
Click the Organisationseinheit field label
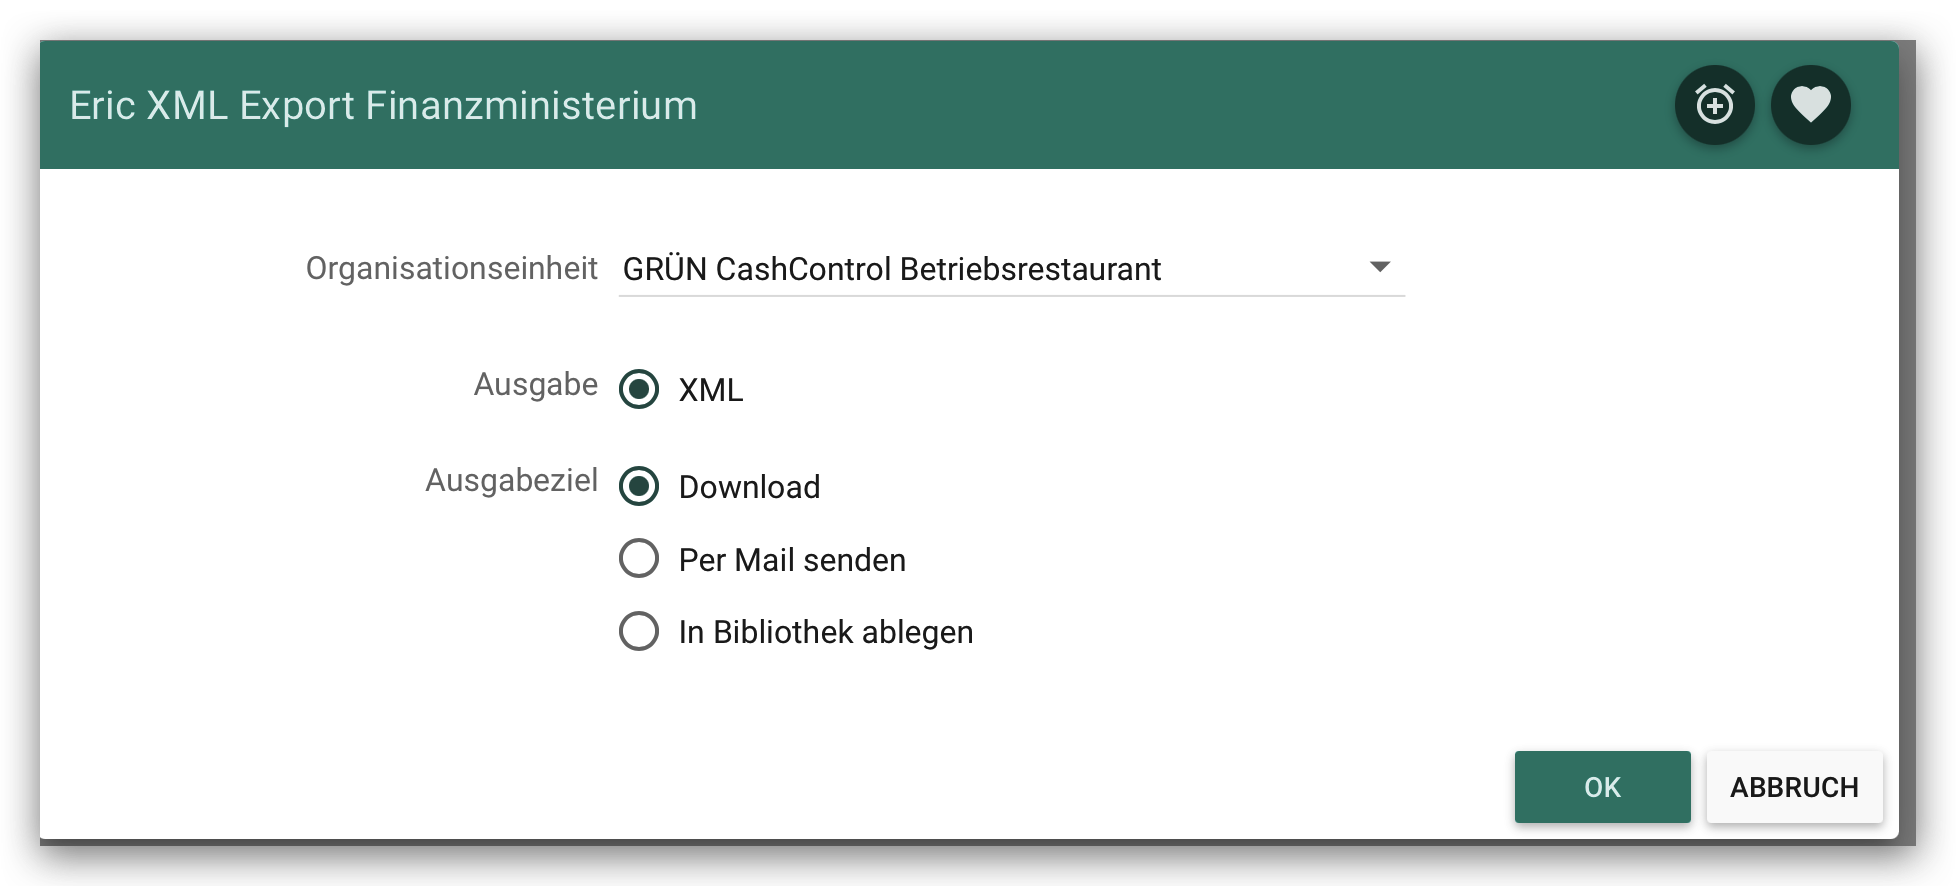click(x=451, y=268)
